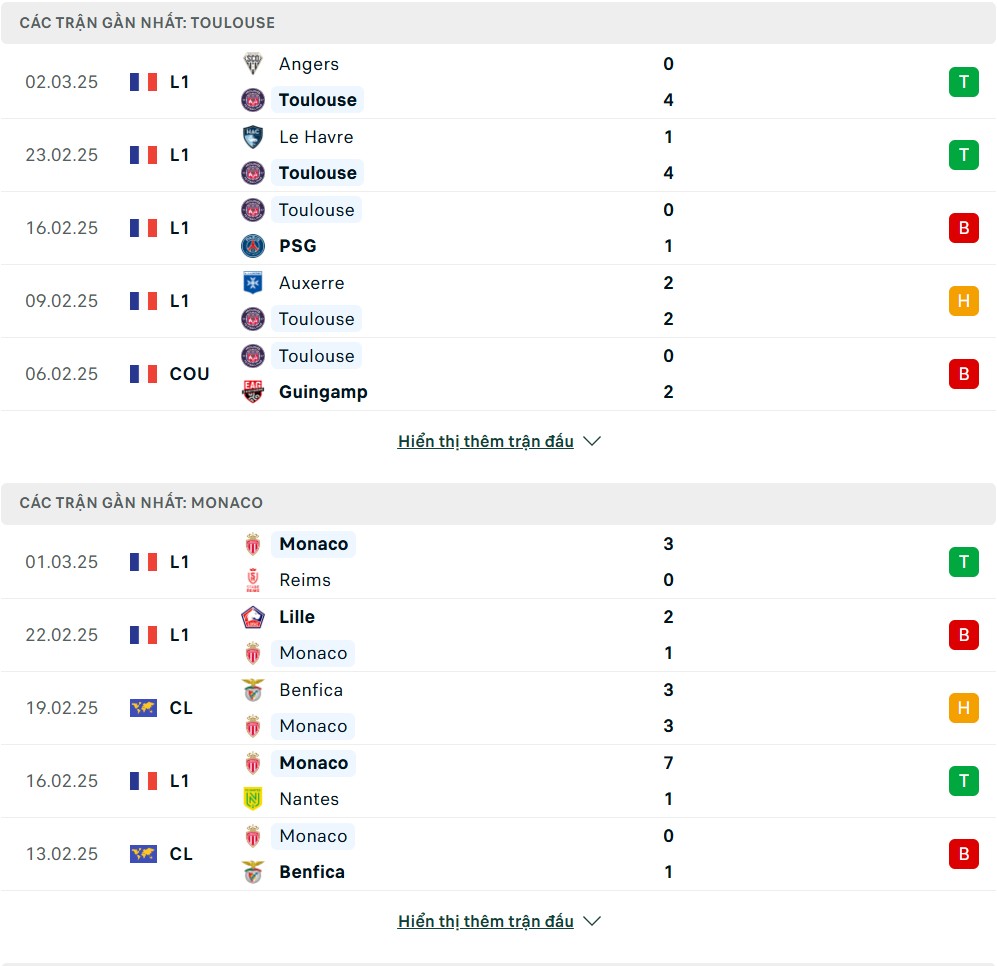Click the Guingamp team logo
Image resolution: width=997 pixels, height=966 pixels.
click(253, 392)
